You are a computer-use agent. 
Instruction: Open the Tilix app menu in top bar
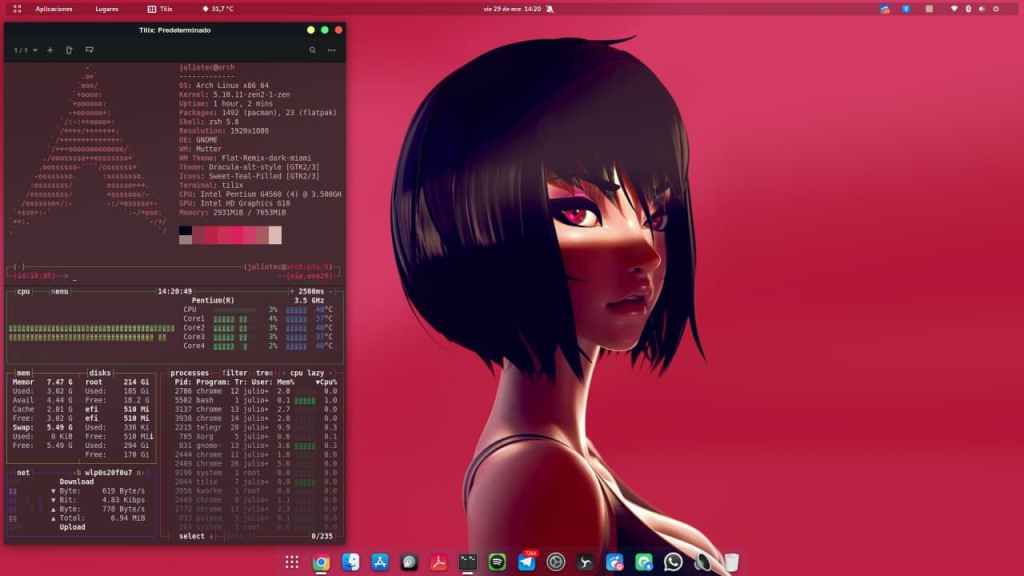pyautogui.click(x=158, y=8)
